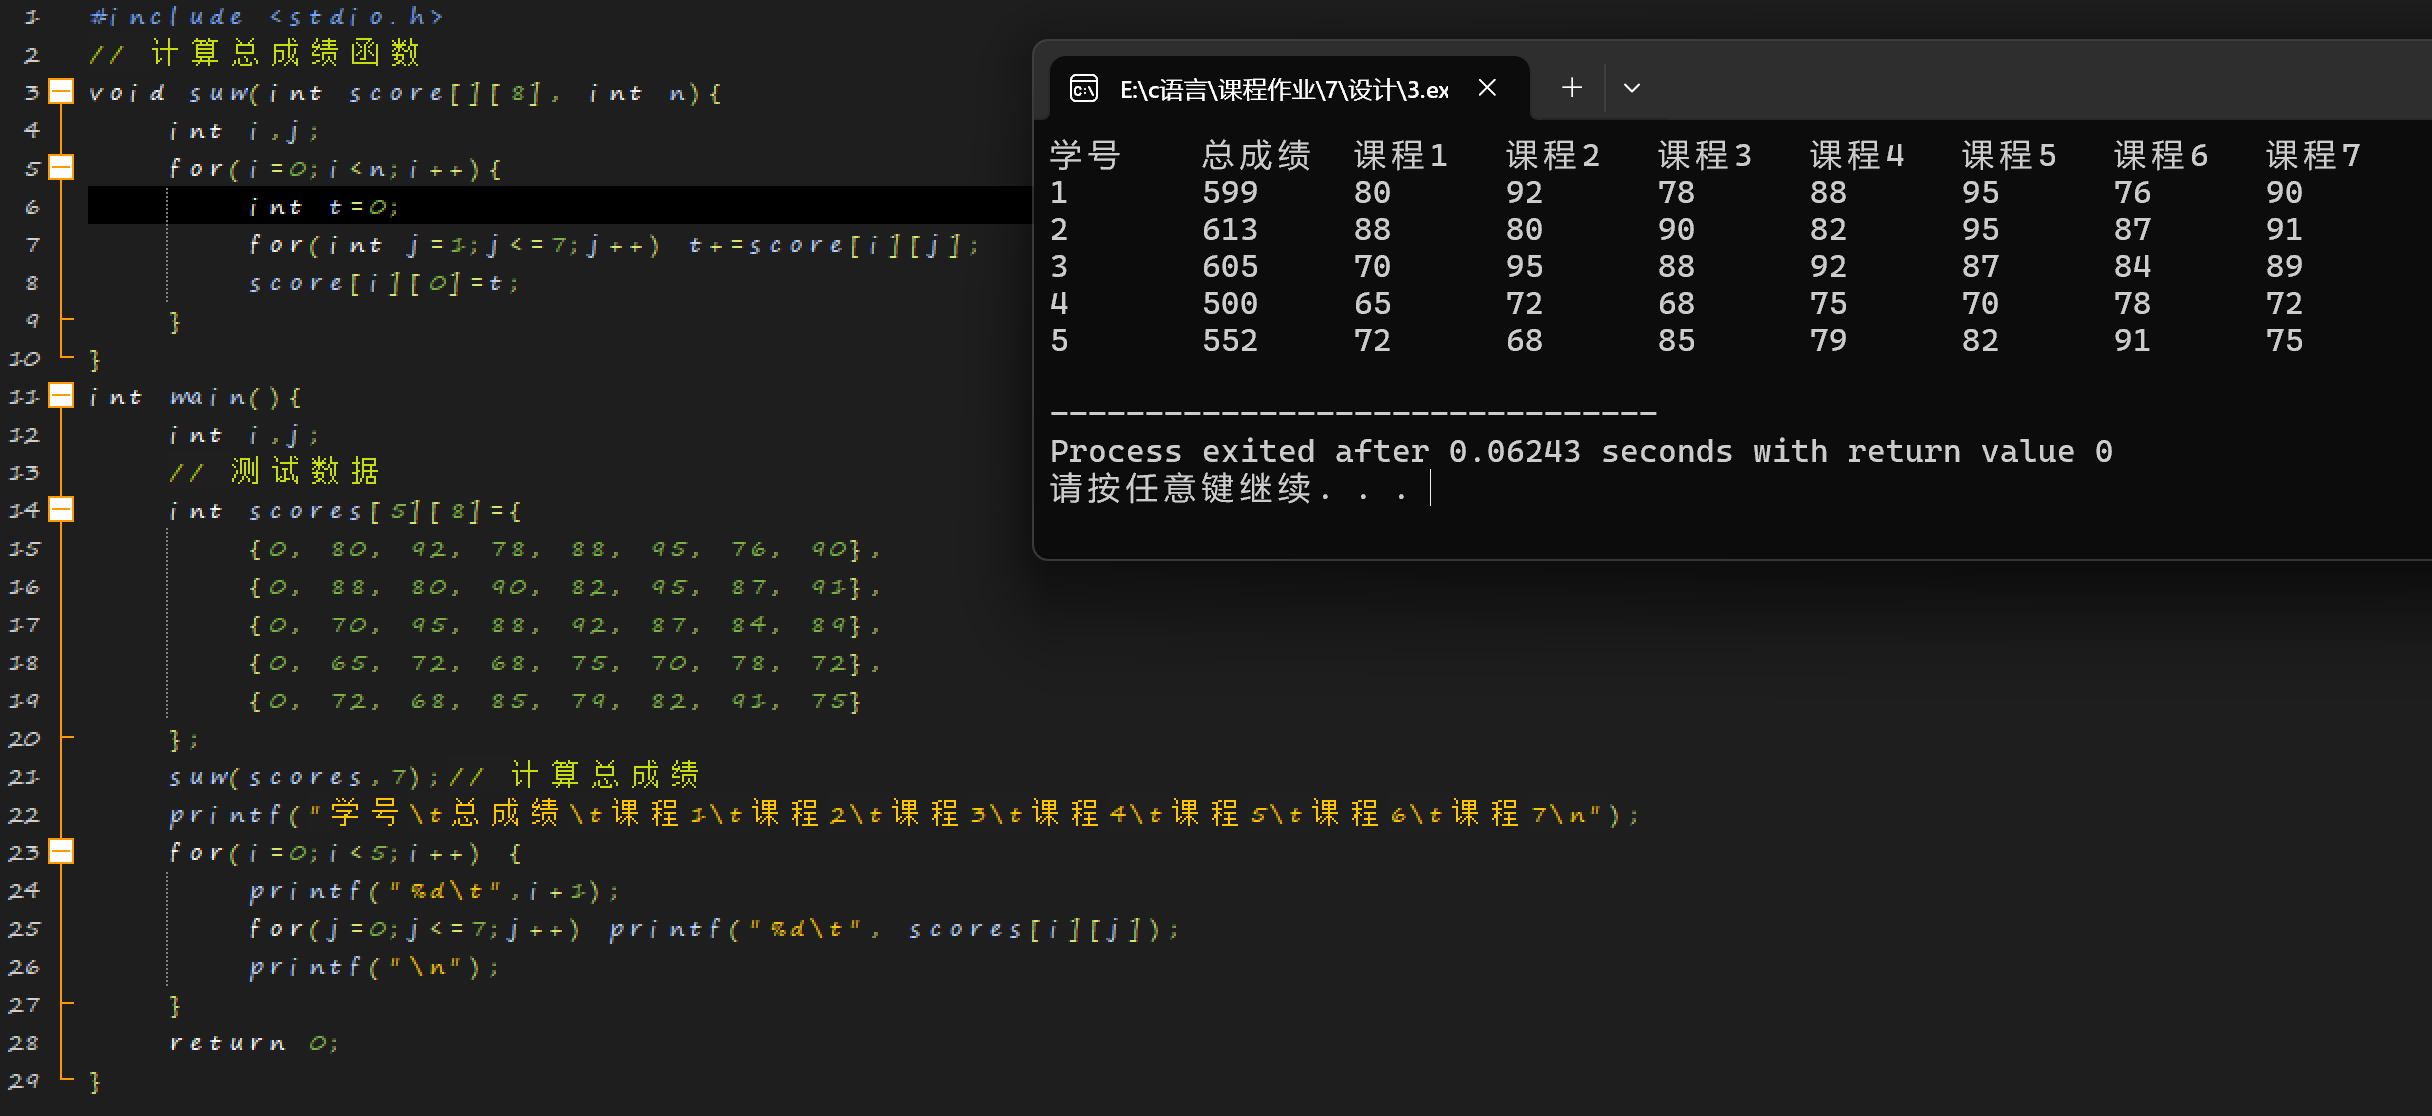Click the console icon on terminal tab
Screen dimensions: 2432x1116
coord(1084,89)
